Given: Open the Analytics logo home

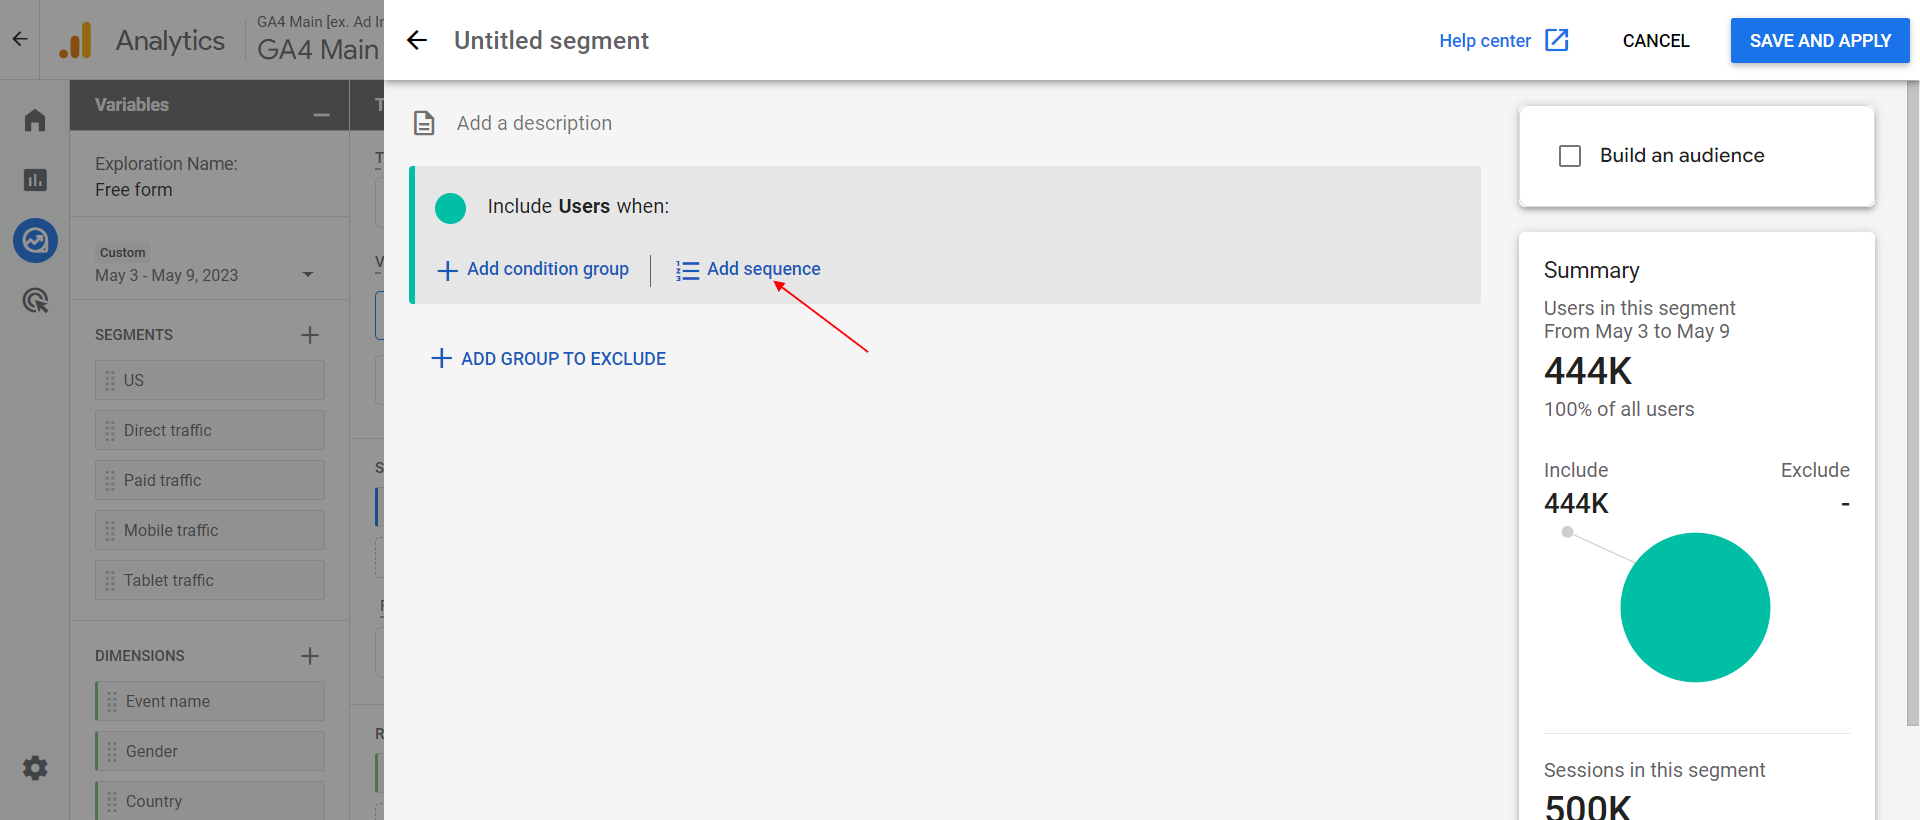Looking at the screenshot, I should click(76, 40).
